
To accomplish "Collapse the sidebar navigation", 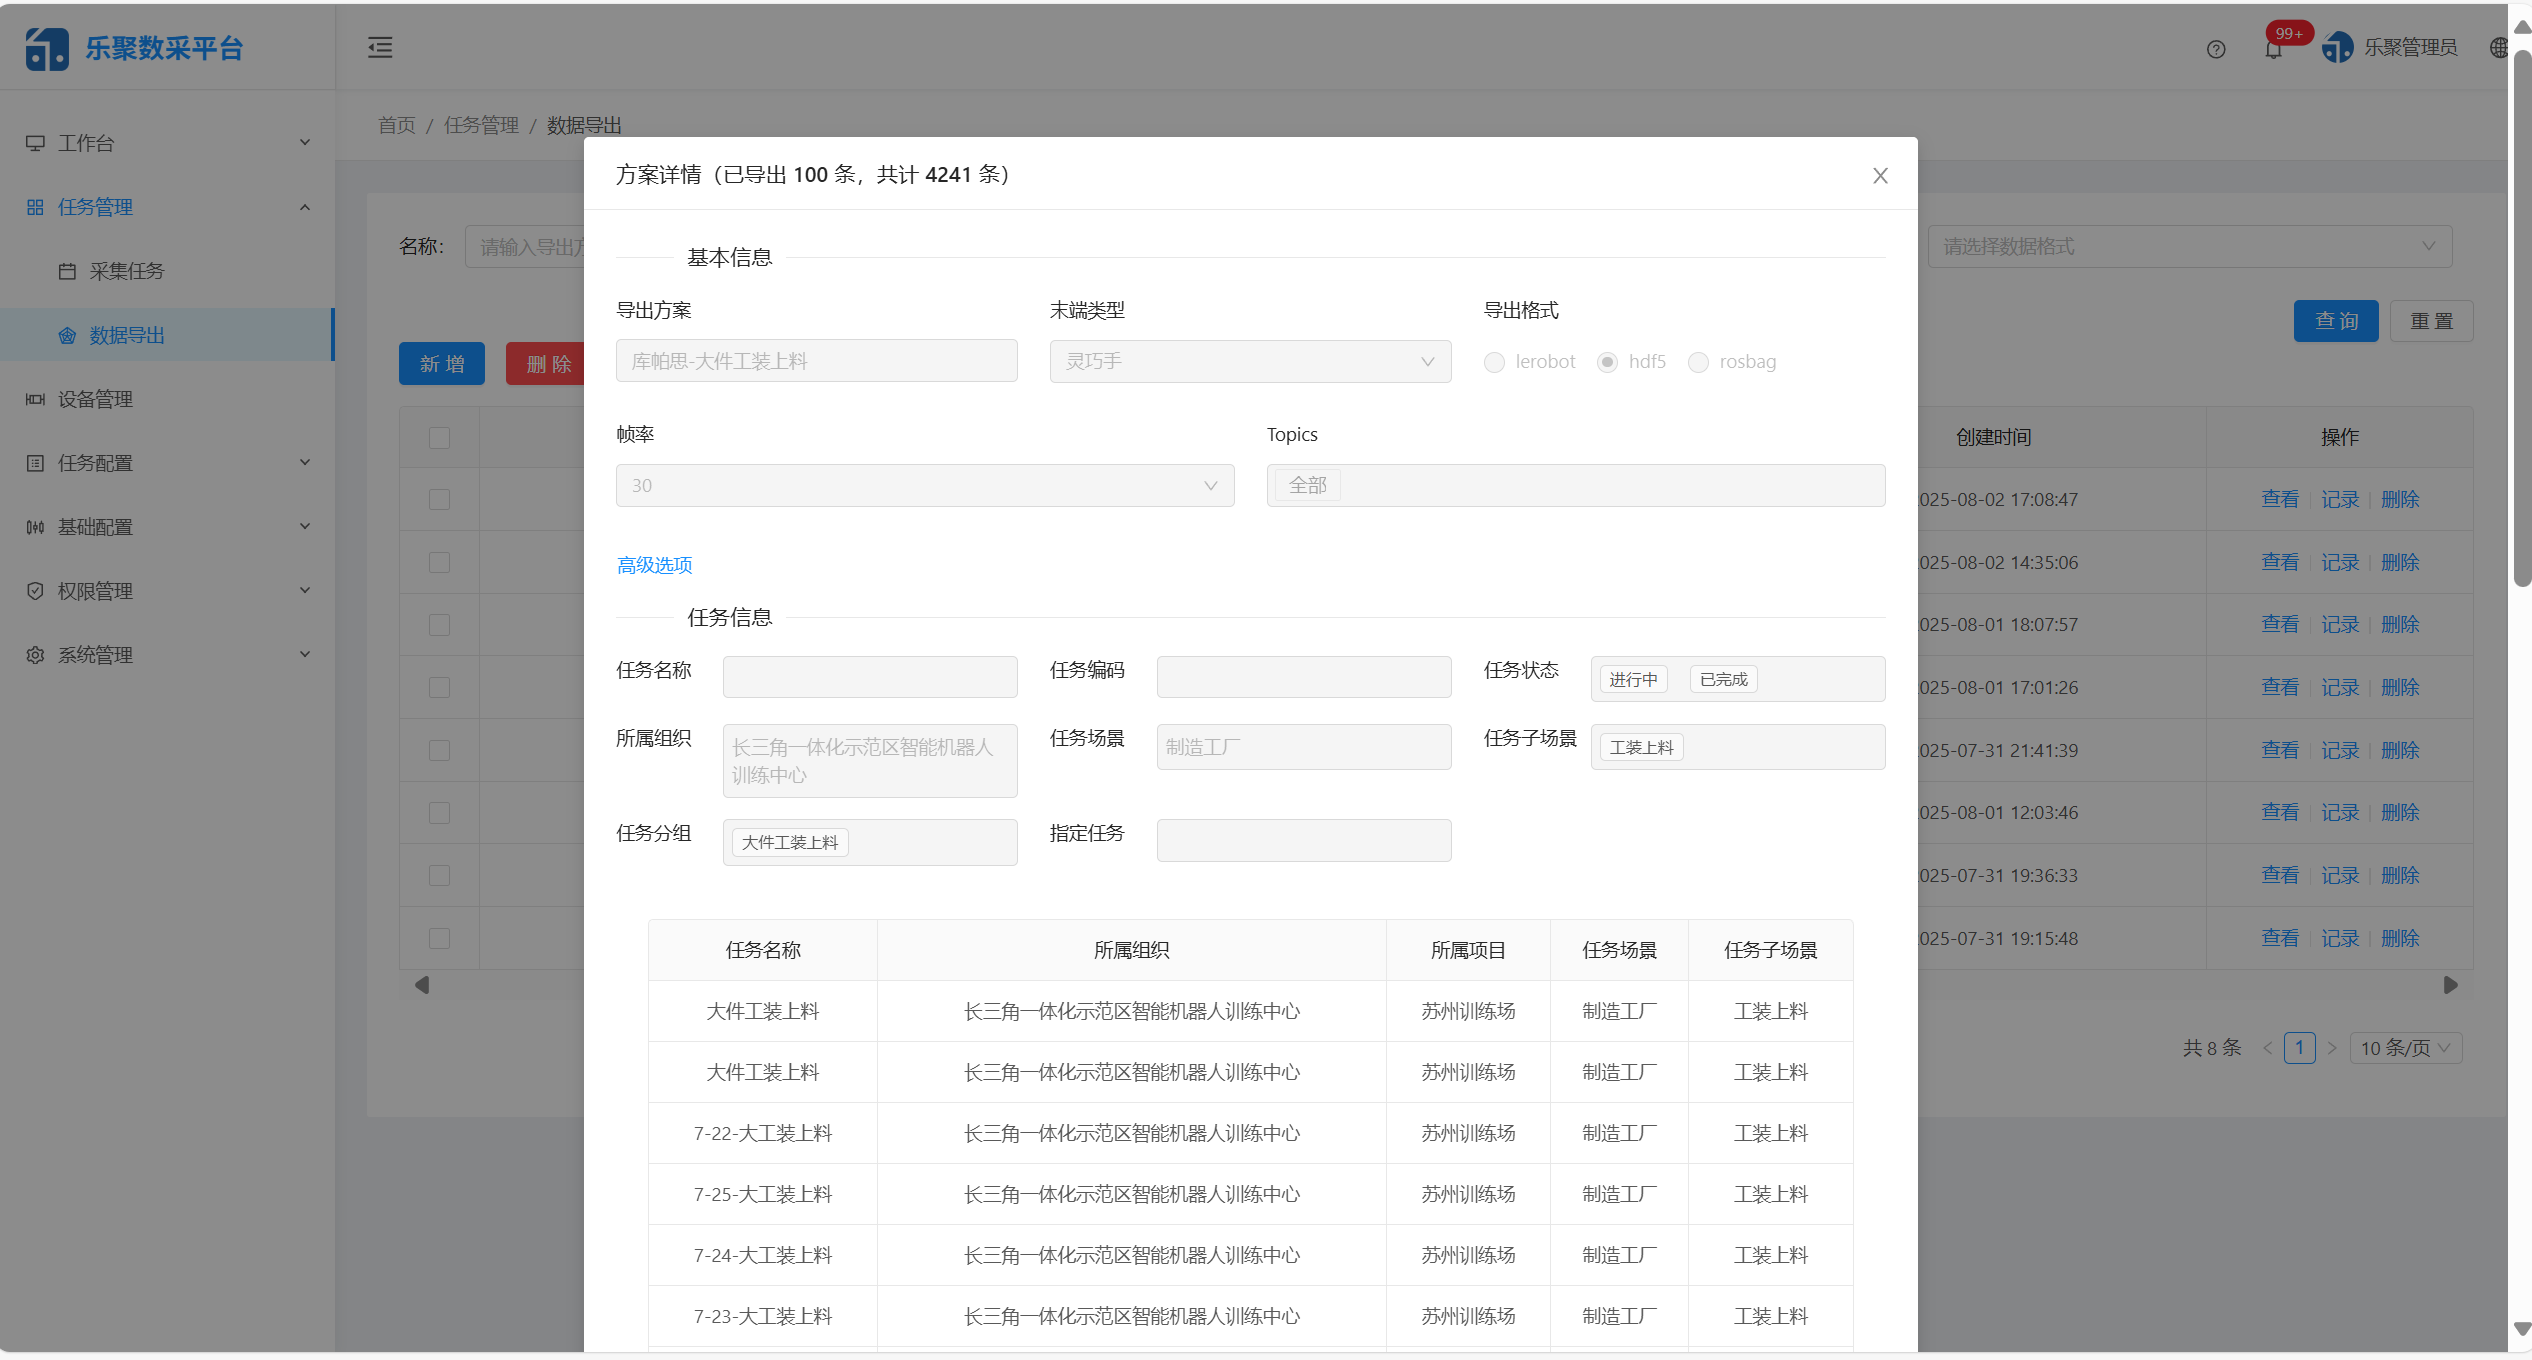I will pos(379,47).
